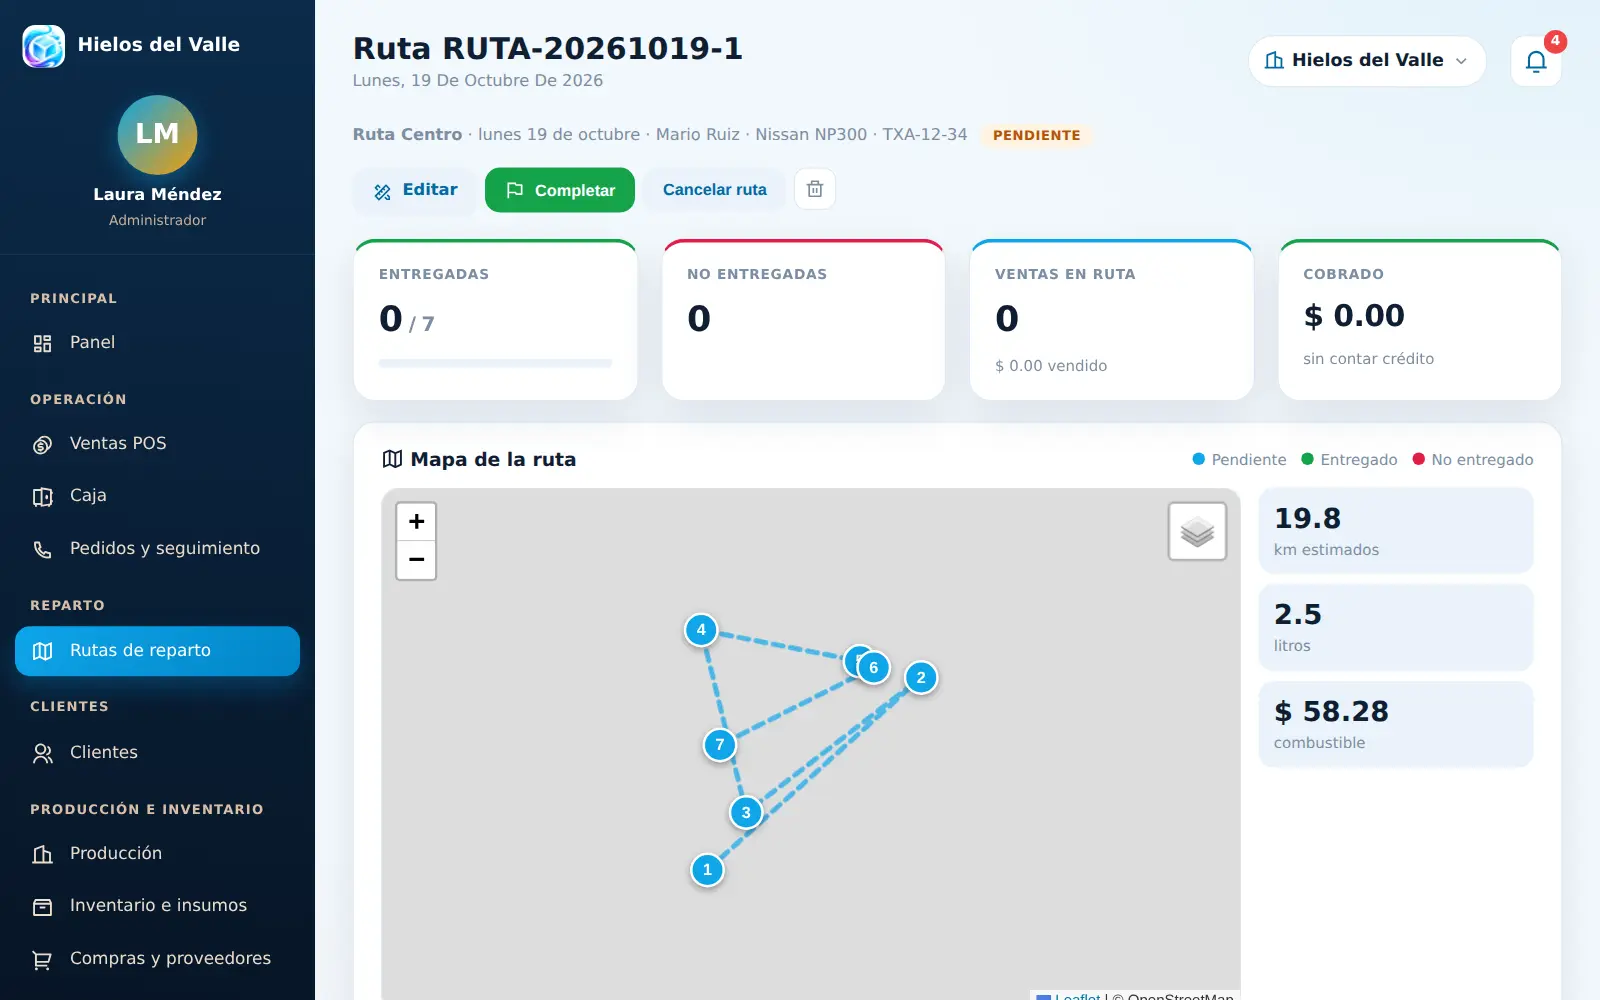
Task: Select map stop marker 3
Action: (x=746, y=813)
